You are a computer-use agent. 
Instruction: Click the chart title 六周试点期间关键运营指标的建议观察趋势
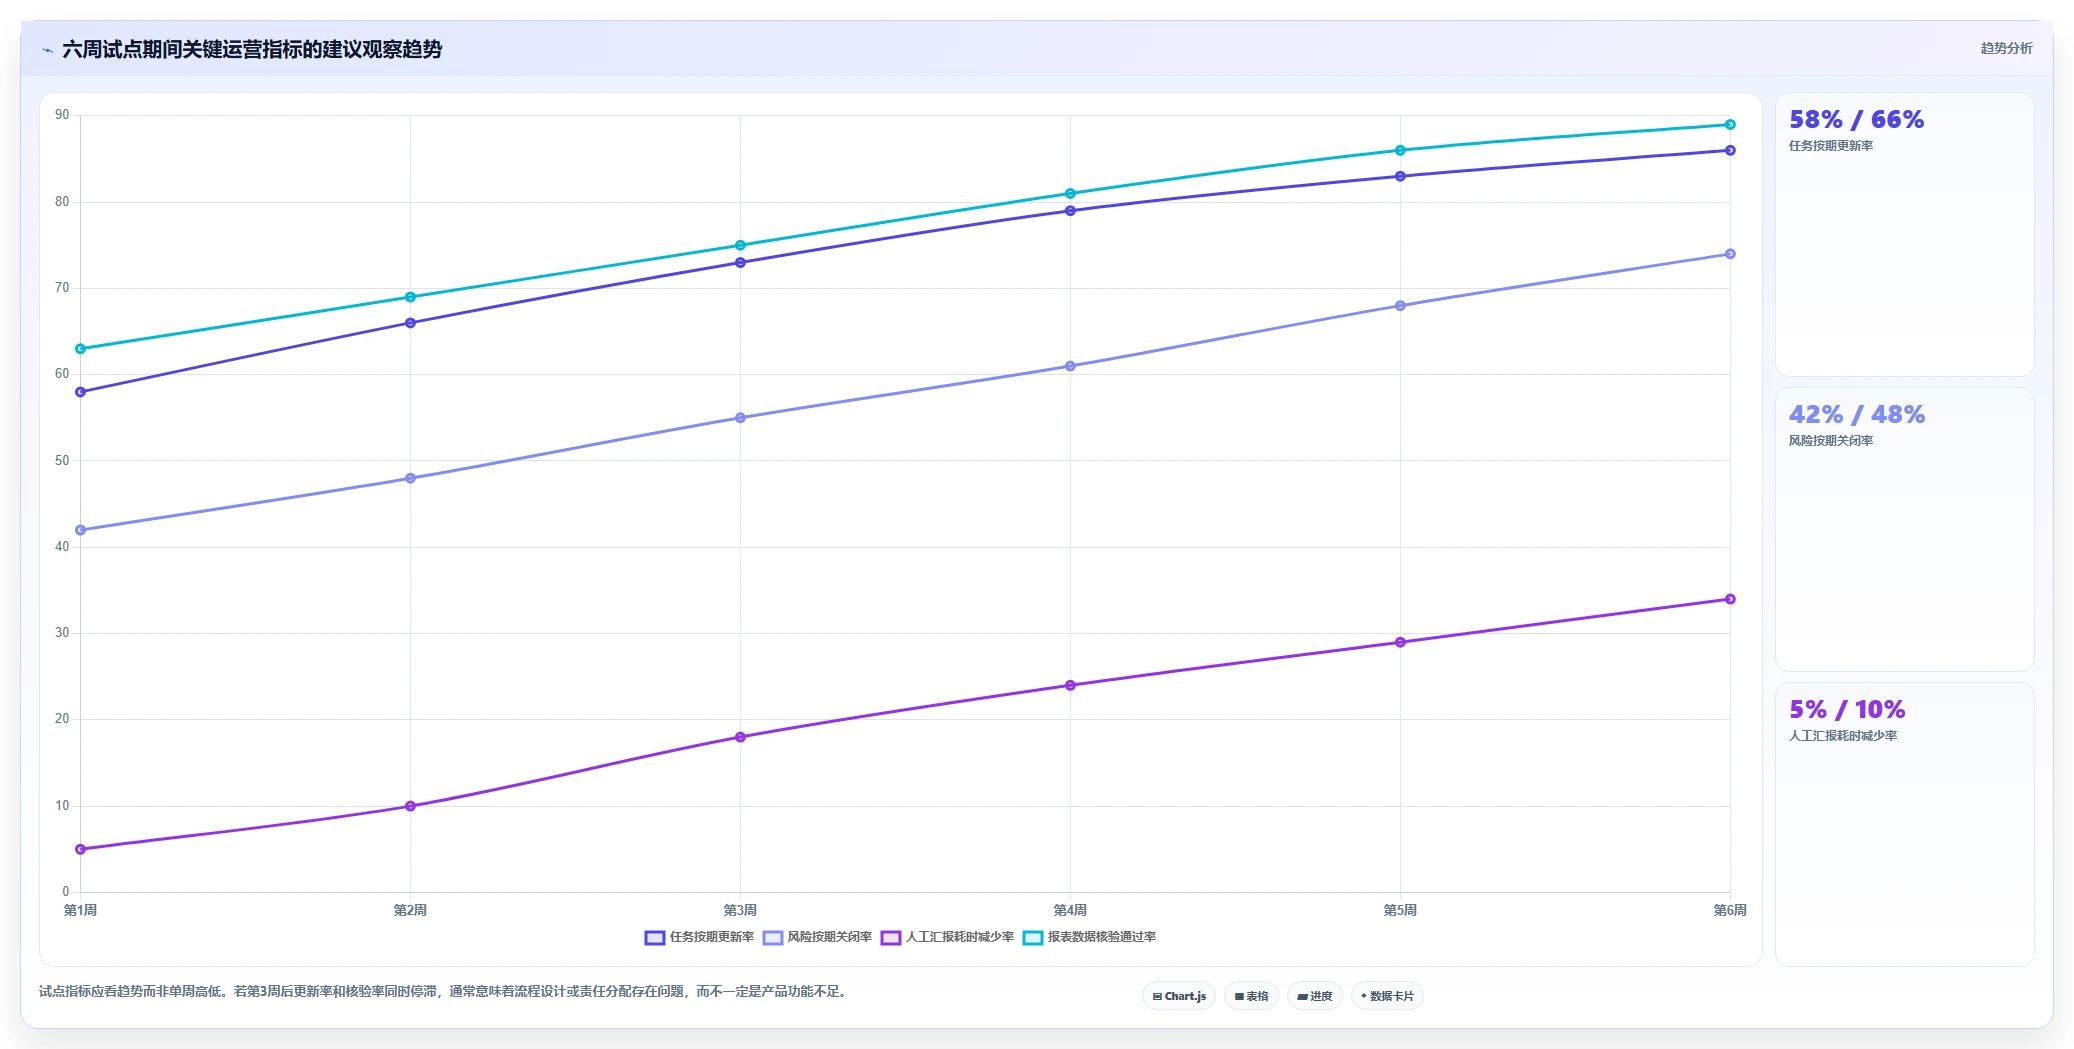click(x=252, y=49)
